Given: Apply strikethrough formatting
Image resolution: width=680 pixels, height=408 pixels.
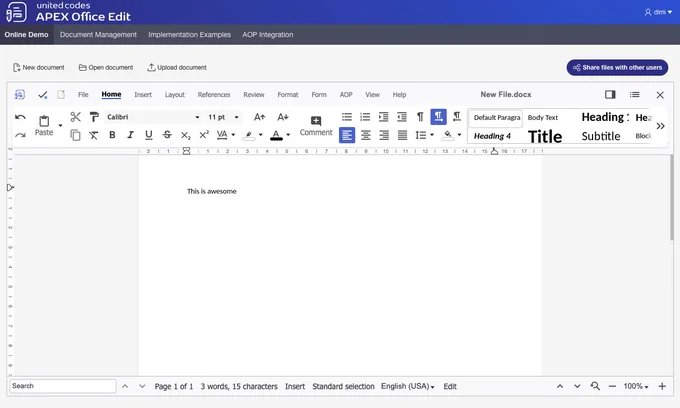Looking at the screenshot, I should point(167,135).
